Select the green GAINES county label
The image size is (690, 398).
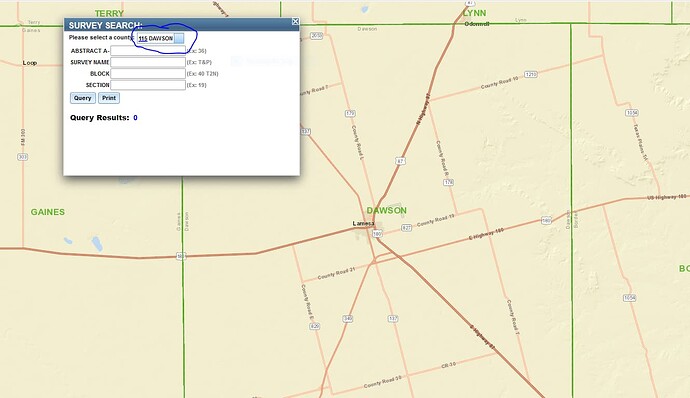[48, 212]
